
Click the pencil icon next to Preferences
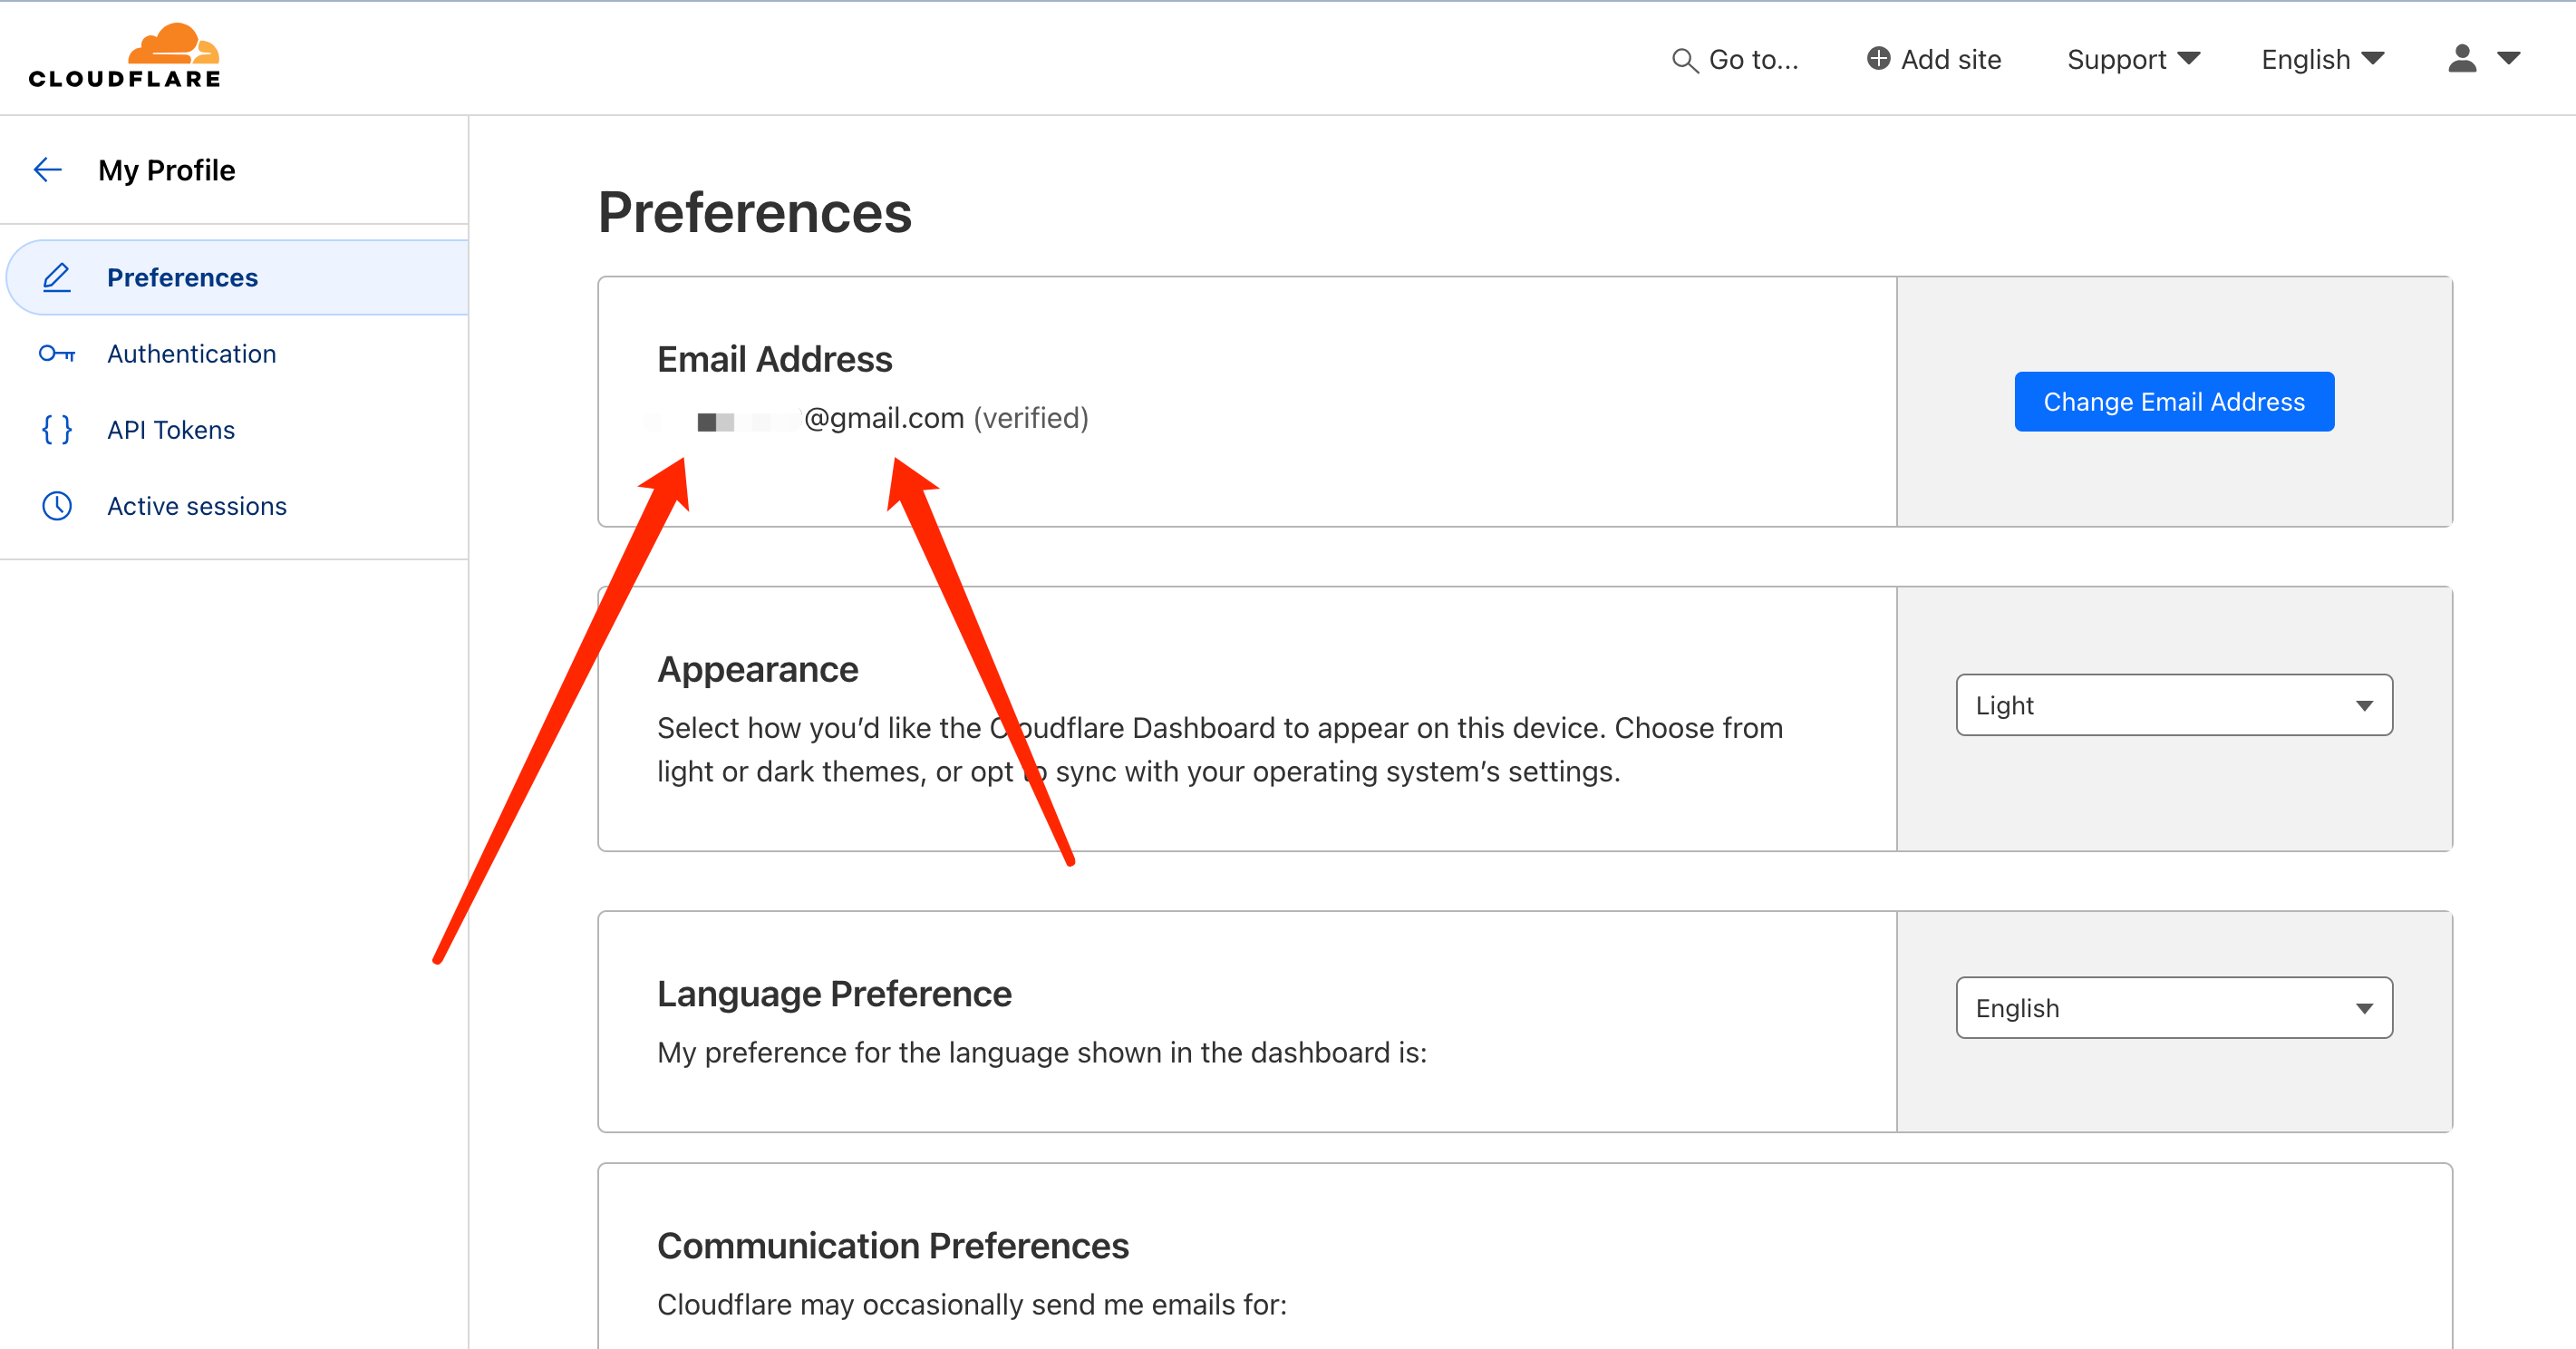(57, 277)
